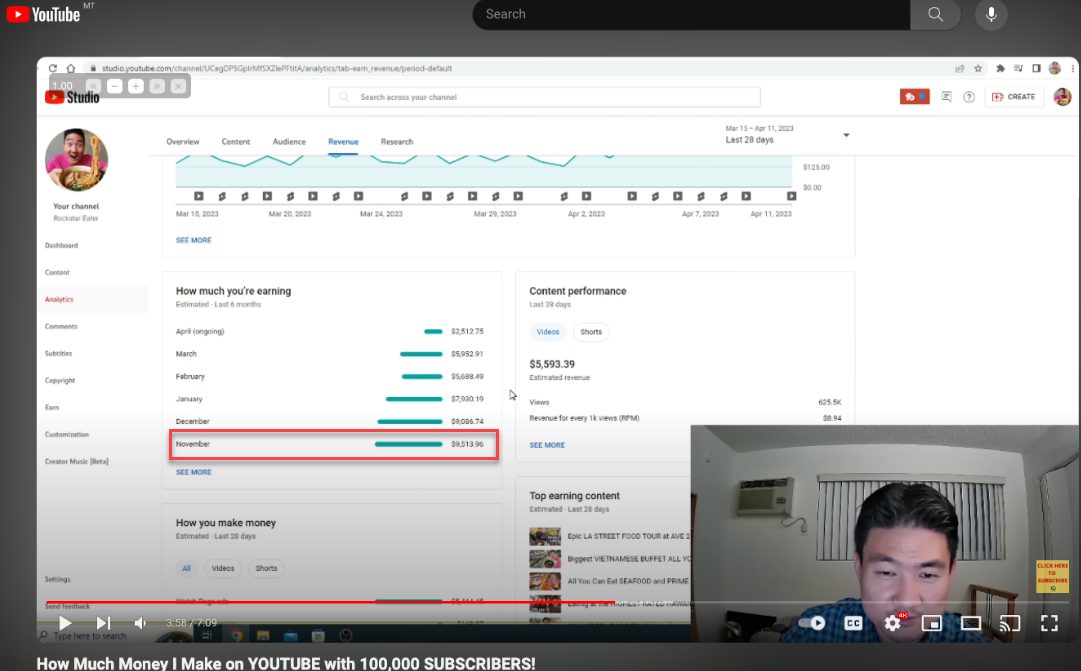Screen dimensions: 1081x671
Task: Switch to miniplayer
Action: 931,623
